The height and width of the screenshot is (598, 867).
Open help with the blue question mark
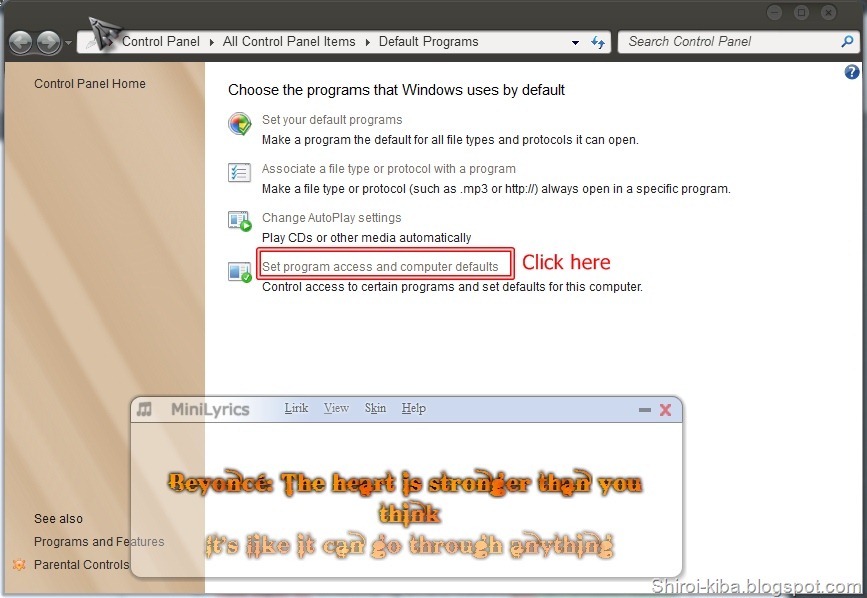[x=852, y=72]
